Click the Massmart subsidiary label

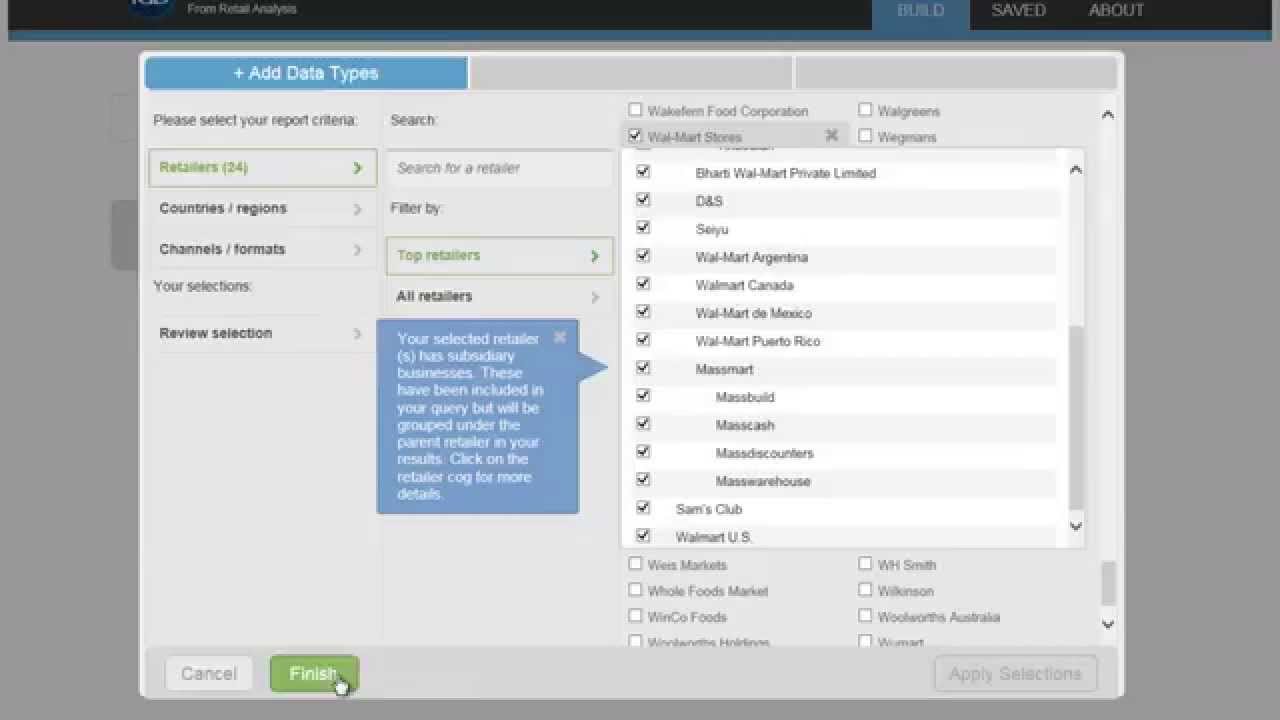point(724,369)
